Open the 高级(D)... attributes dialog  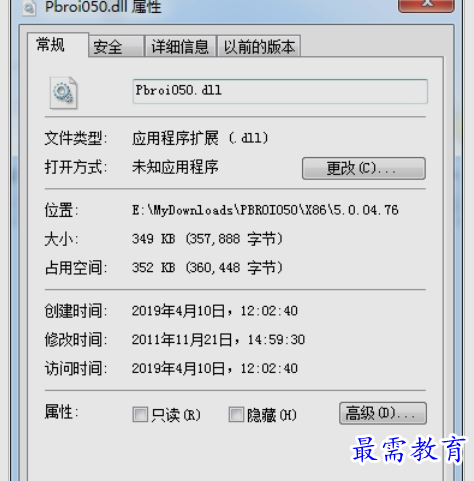(383, 413)
